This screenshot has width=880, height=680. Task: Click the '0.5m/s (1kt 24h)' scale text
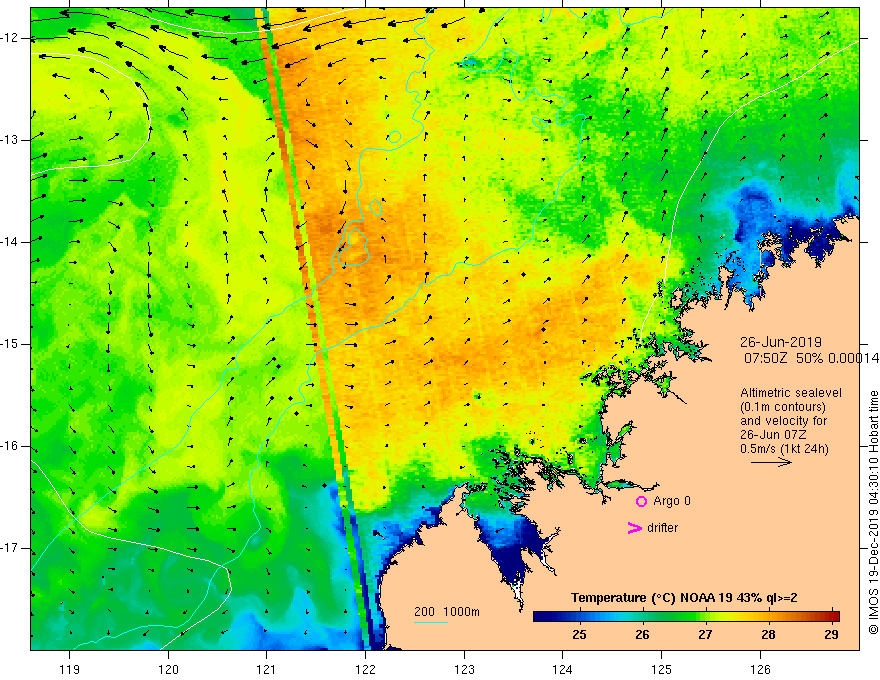point(784,449)
